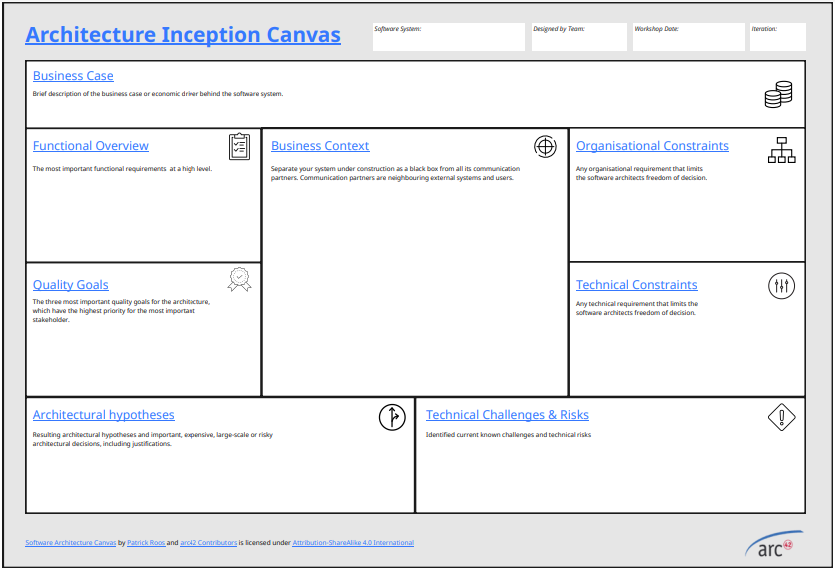Open the Architecture Inception Canvas title link
The image size is (835, 572).
coord(183,35)
